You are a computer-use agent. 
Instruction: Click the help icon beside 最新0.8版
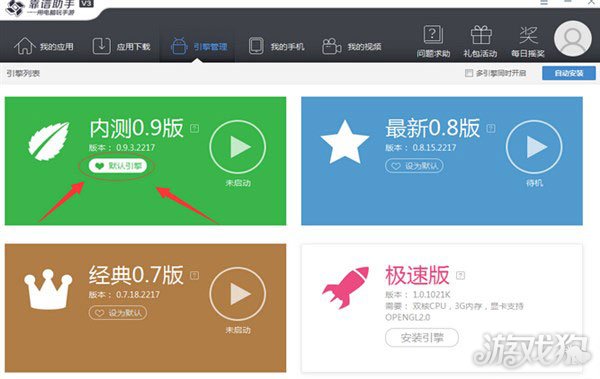tap(491, 128)
